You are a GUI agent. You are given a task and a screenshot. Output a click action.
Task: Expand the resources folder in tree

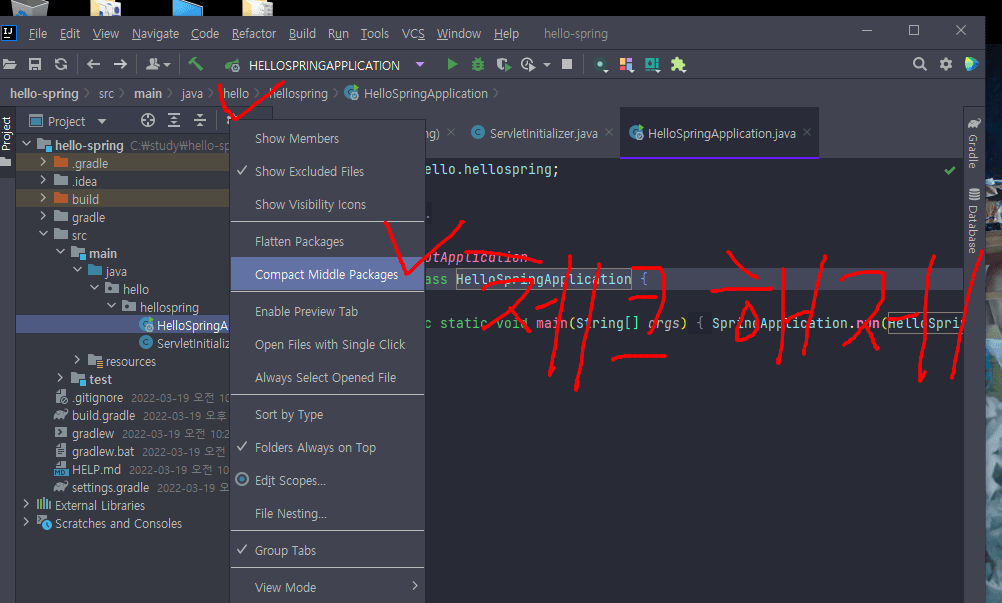(78, 361)
